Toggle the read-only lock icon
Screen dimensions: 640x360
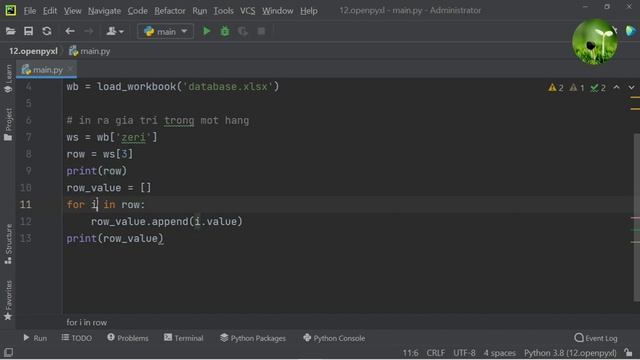tap(629, 352)
